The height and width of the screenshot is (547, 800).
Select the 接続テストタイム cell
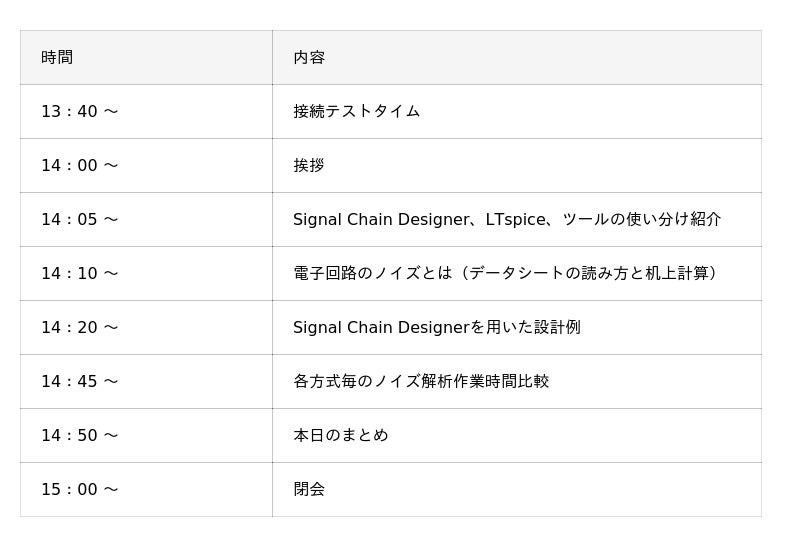[517, 111]
